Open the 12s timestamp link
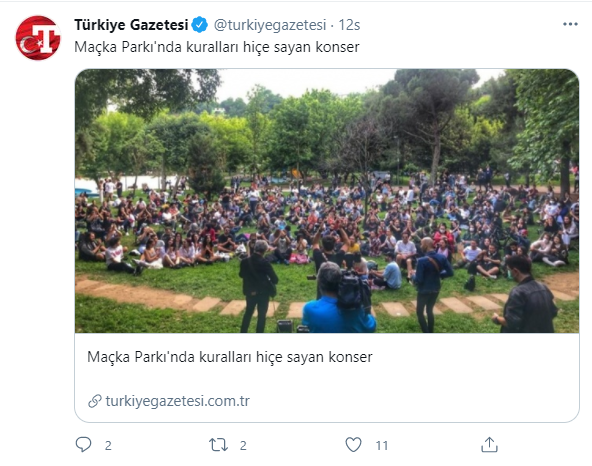 [x=349, y=25]
